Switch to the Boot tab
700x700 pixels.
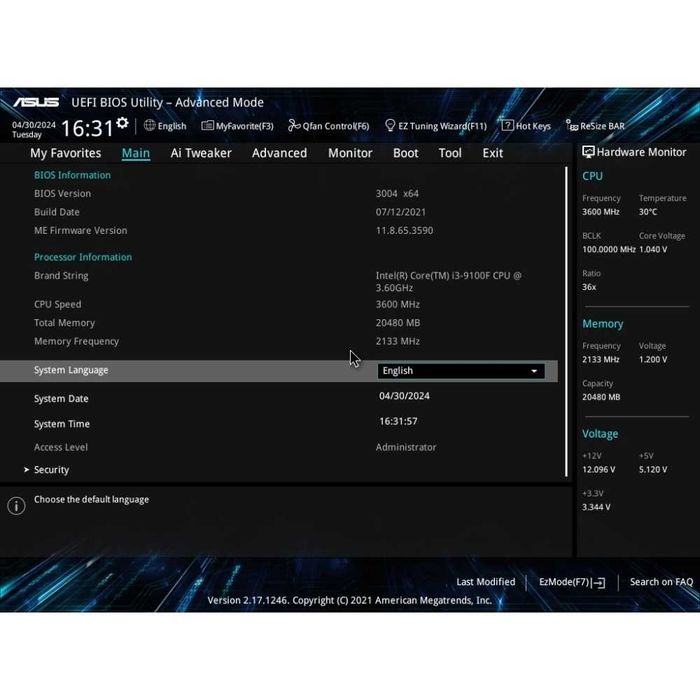[405, 153]
